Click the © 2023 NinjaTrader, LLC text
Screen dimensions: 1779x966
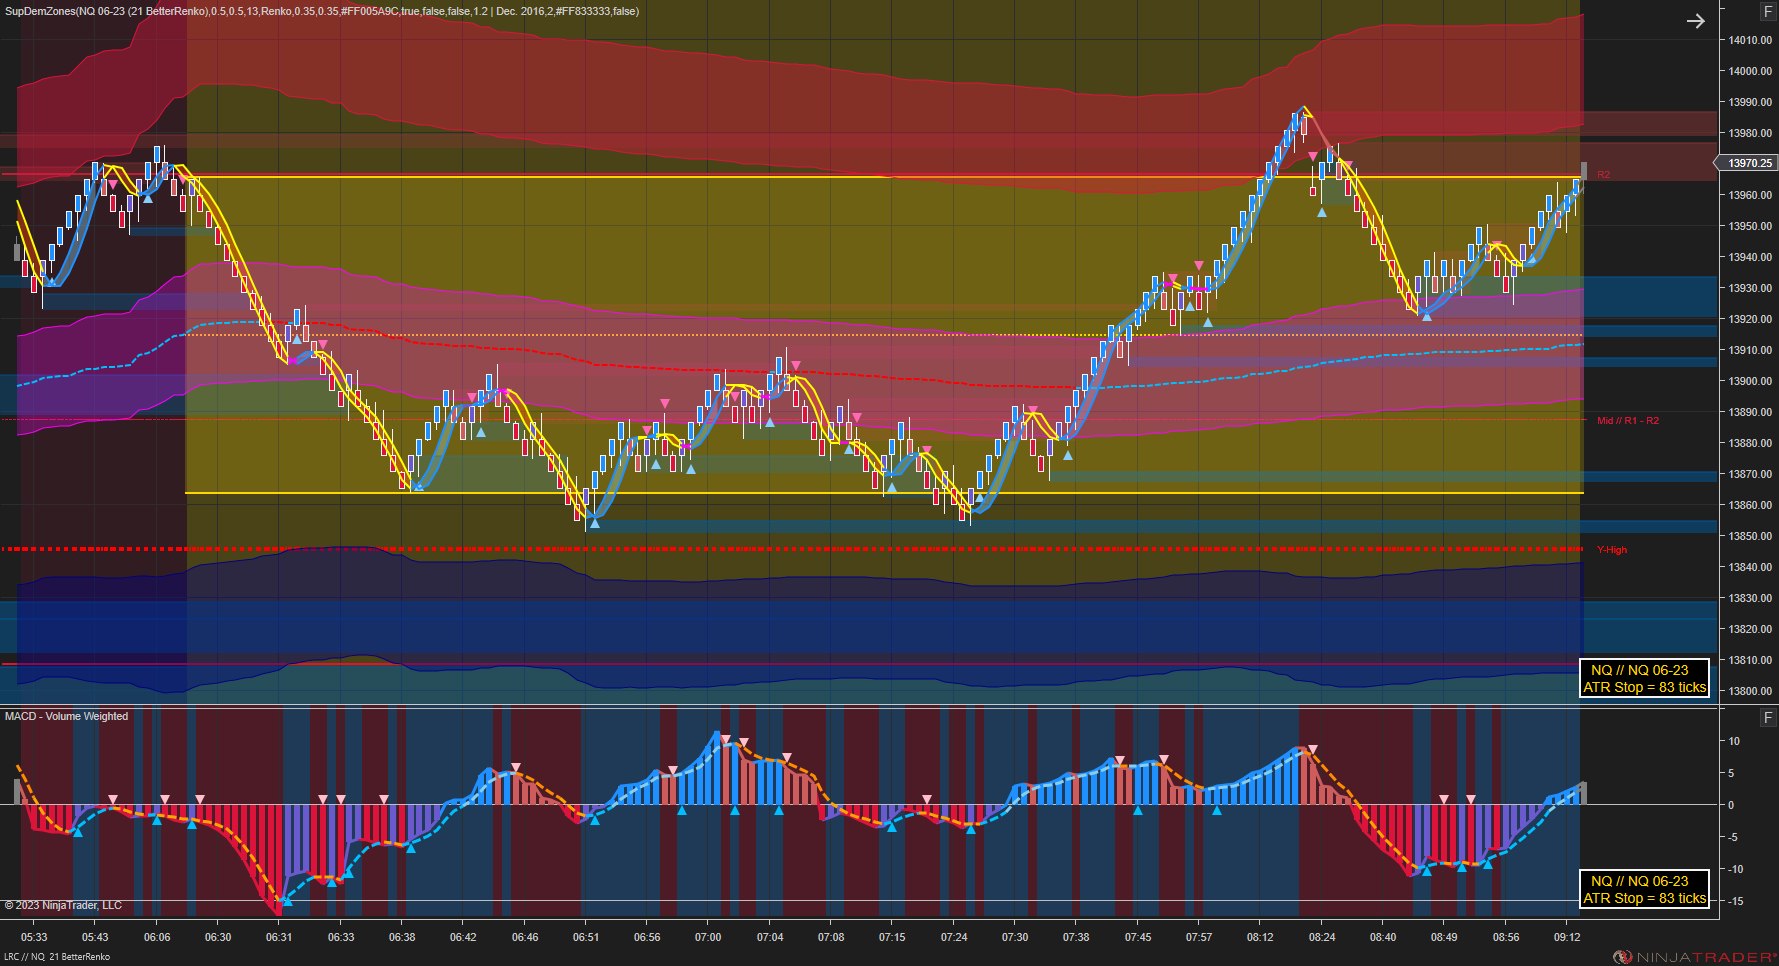[63, 905]
